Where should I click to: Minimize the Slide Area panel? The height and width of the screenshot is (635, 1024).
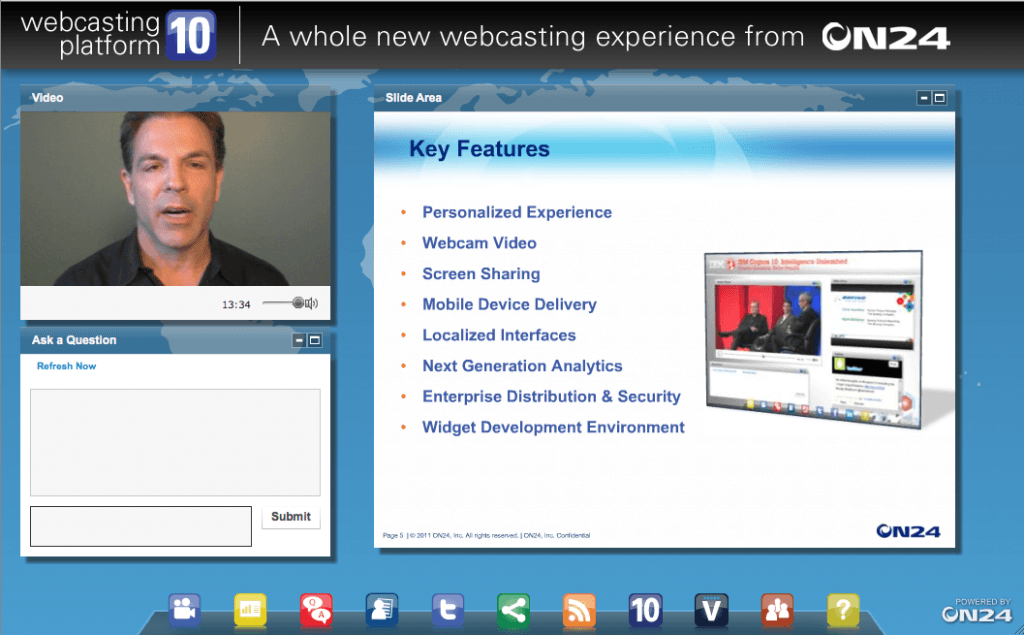[924, 98]
